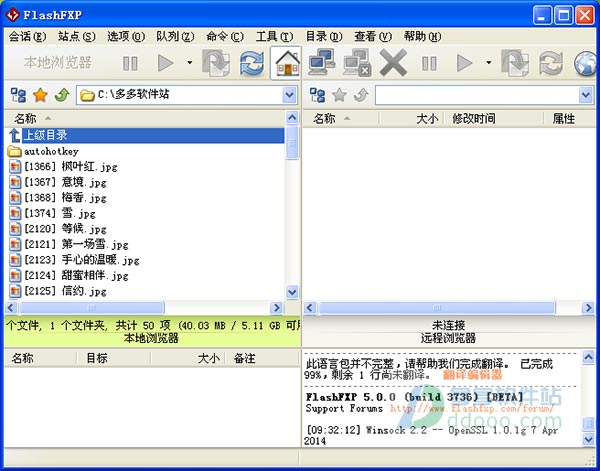600x471 pixels.
Task: Open the 工具 menu
Action: point(274,36)
